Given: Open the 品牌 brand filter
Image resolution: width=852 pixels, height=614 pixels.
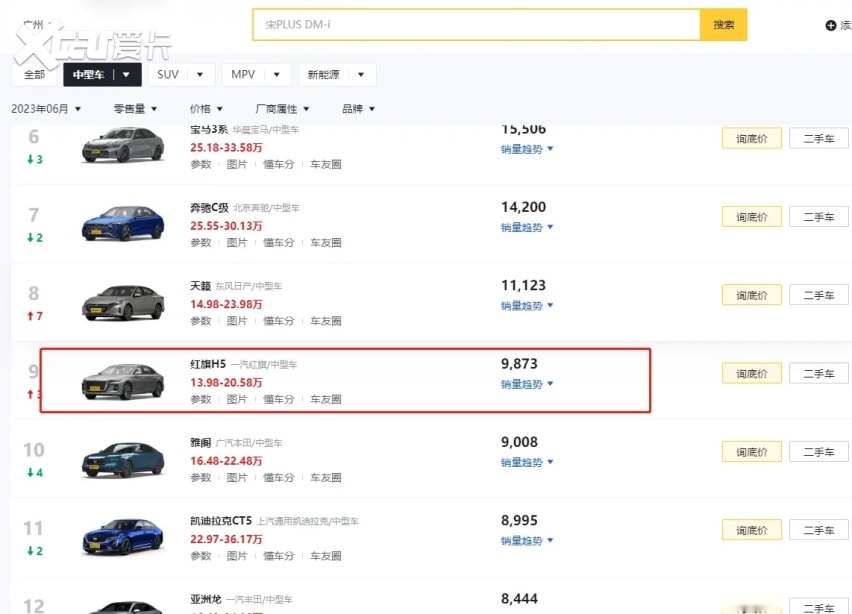Looking at the screenshot, I should (358, 109).
